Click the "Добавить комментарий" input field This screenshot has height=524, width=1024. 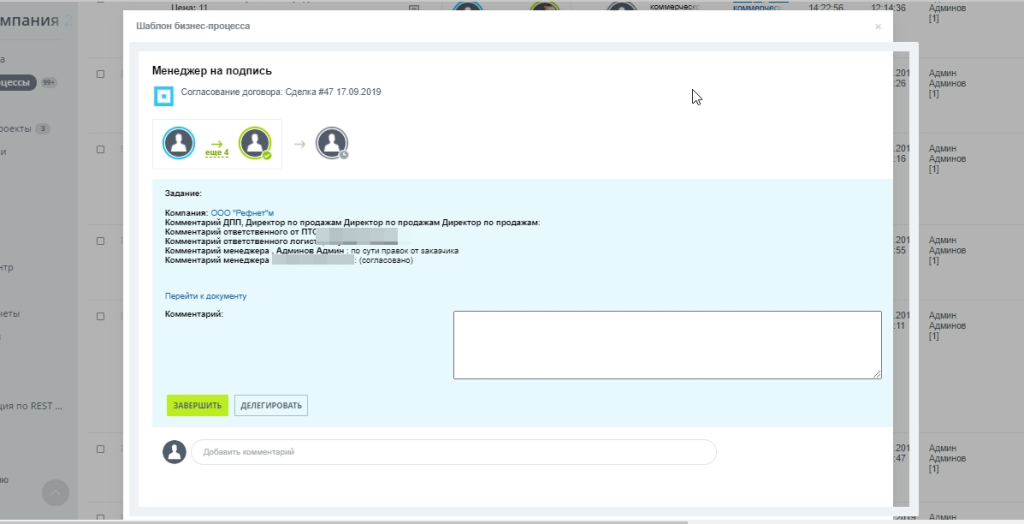tap(454, 452)
